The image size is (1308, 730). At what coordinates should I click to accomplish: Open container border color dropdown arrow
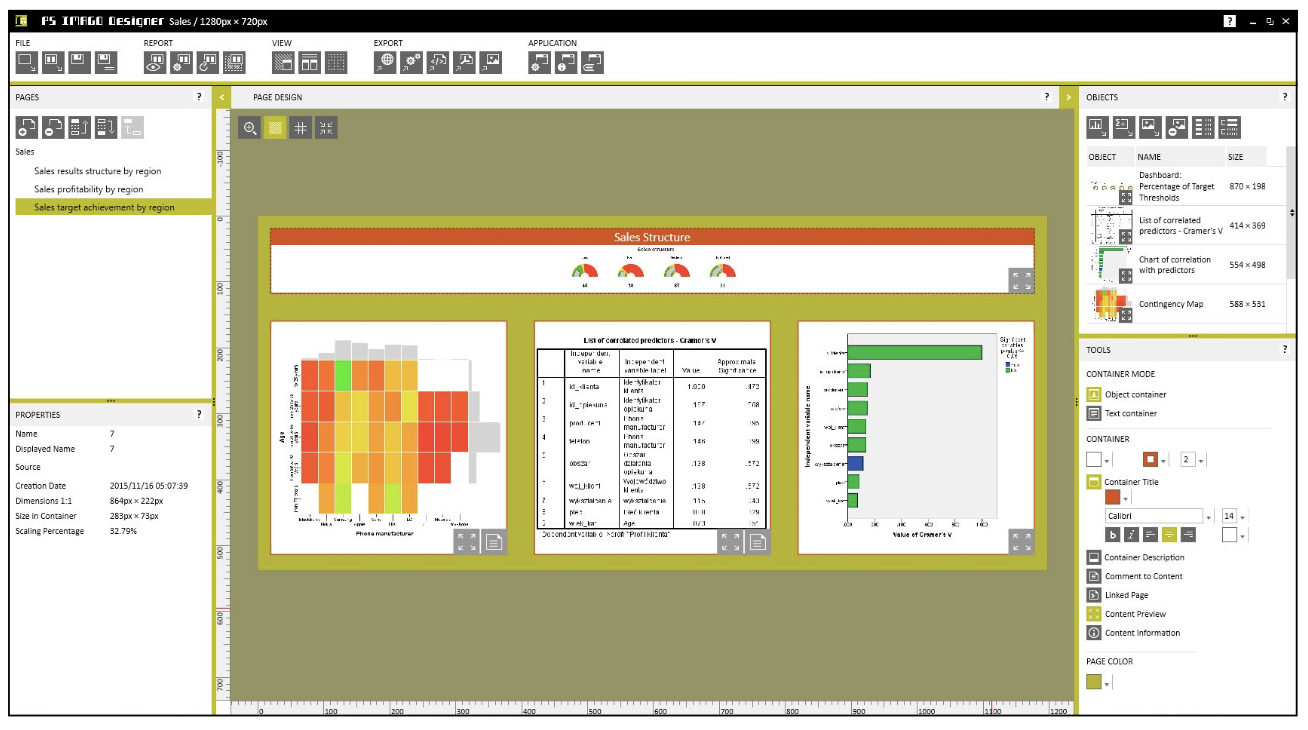coord(1163,460)
